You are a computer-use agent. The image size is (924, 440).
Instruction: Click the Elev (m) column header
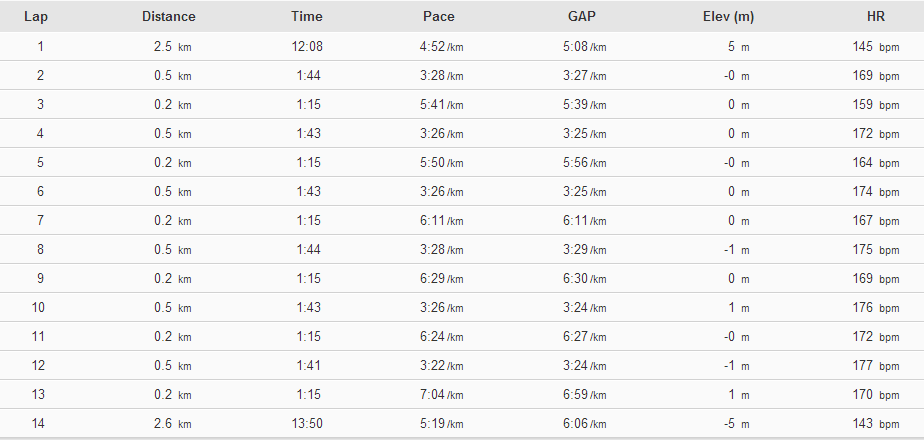click(x=728, y=16)
